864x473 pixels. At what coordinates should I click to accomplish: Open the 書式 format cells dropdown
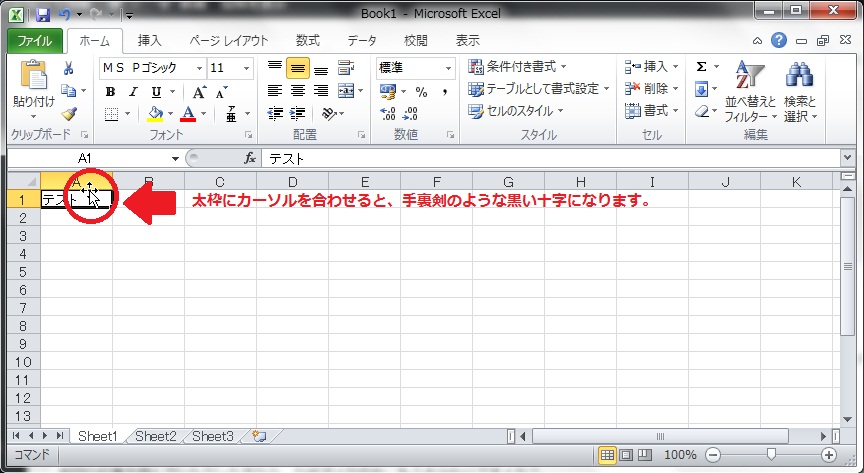pyautogui.click(x=651, y=111)
